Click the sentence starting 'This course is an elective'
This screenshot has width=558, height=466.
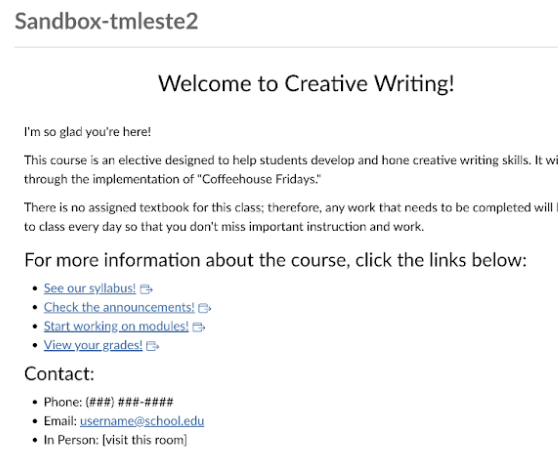(291, 160)
